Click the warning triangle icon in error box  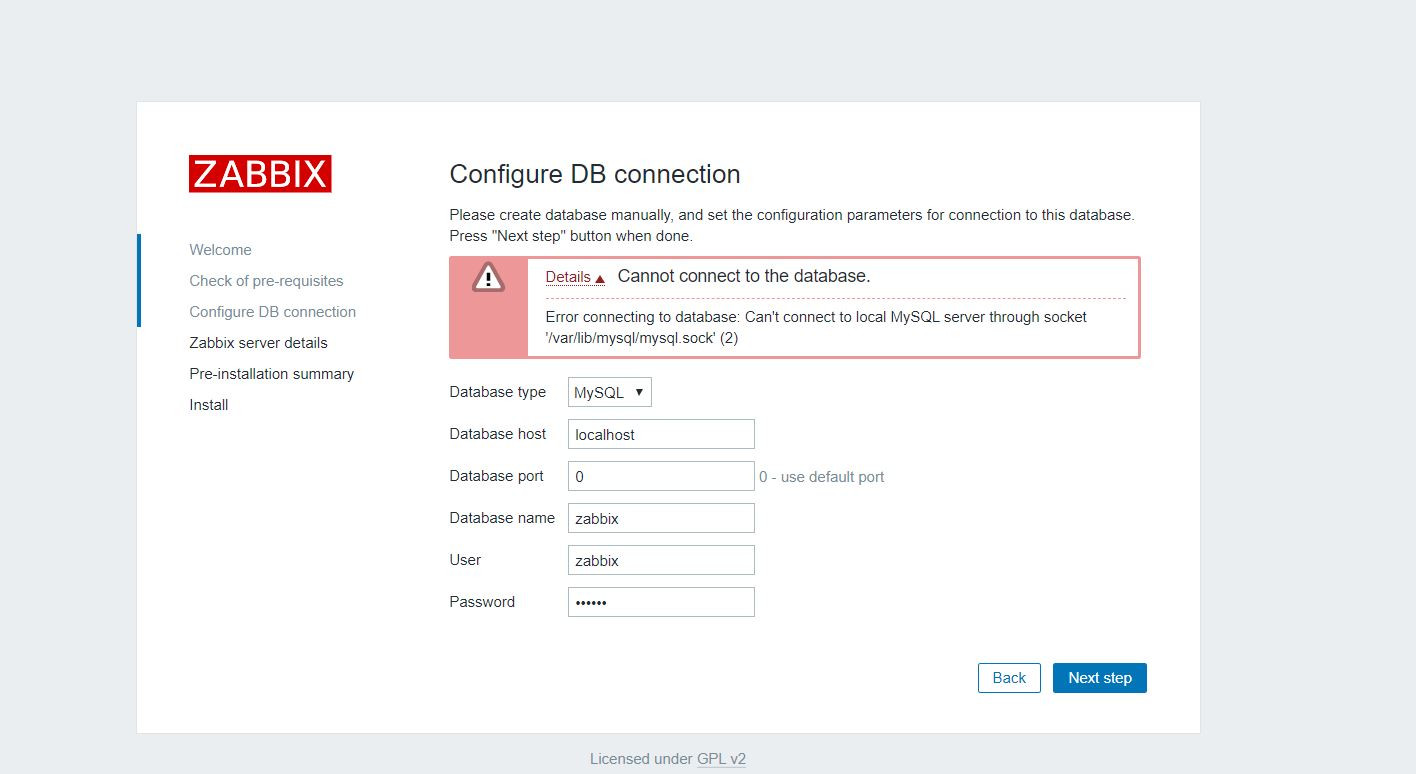click(x=488, y=277)
